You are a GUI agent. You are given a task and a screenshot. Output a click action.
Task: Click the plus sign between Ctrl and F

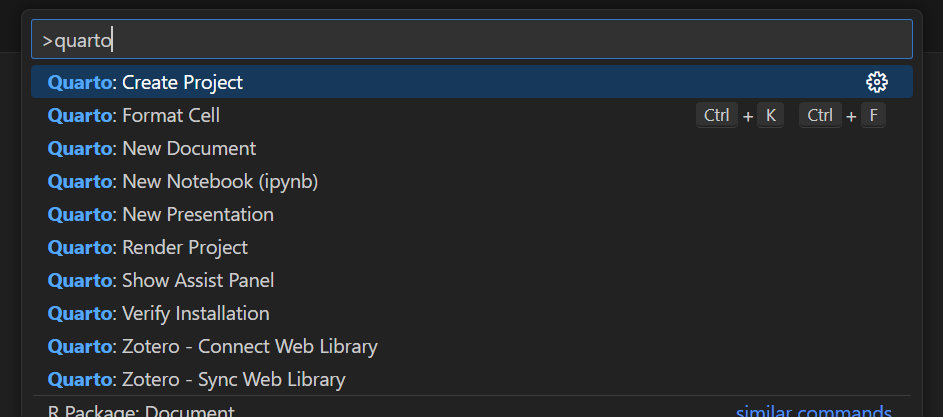point(851,116)
